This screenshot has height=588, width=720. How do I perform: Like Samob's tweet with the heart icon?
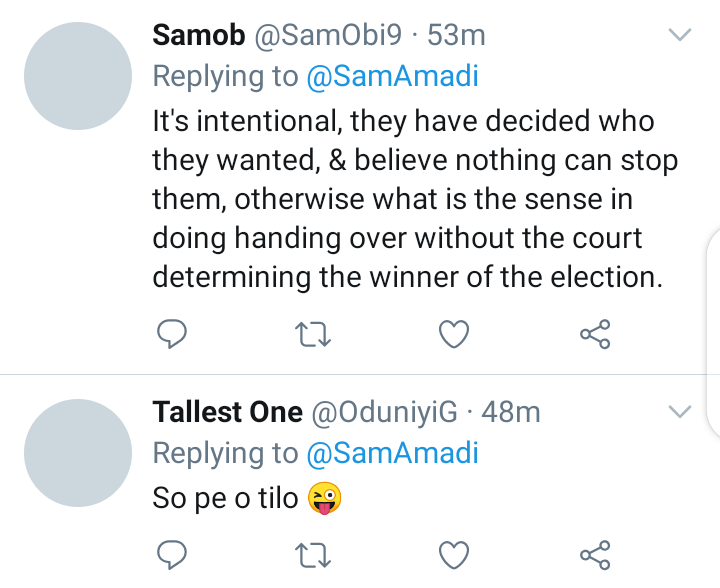(x=454, y=334)
